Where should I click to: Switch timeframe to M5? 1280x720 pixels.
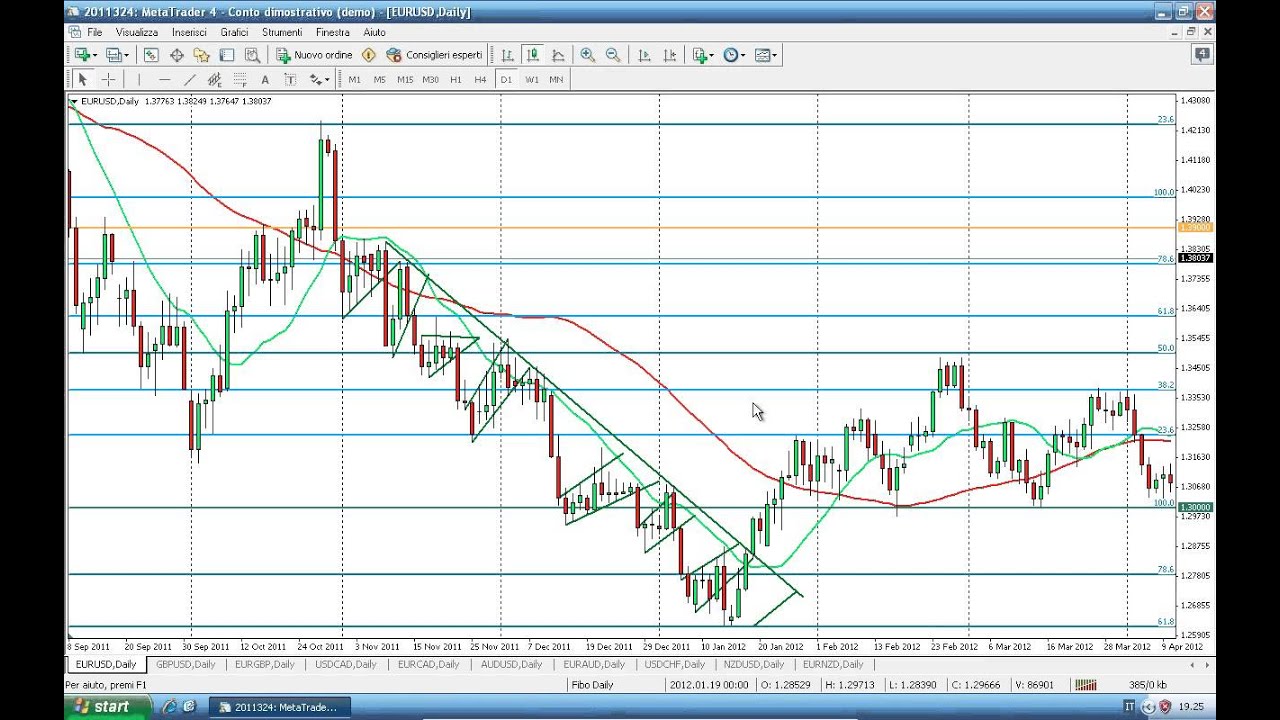379,79
